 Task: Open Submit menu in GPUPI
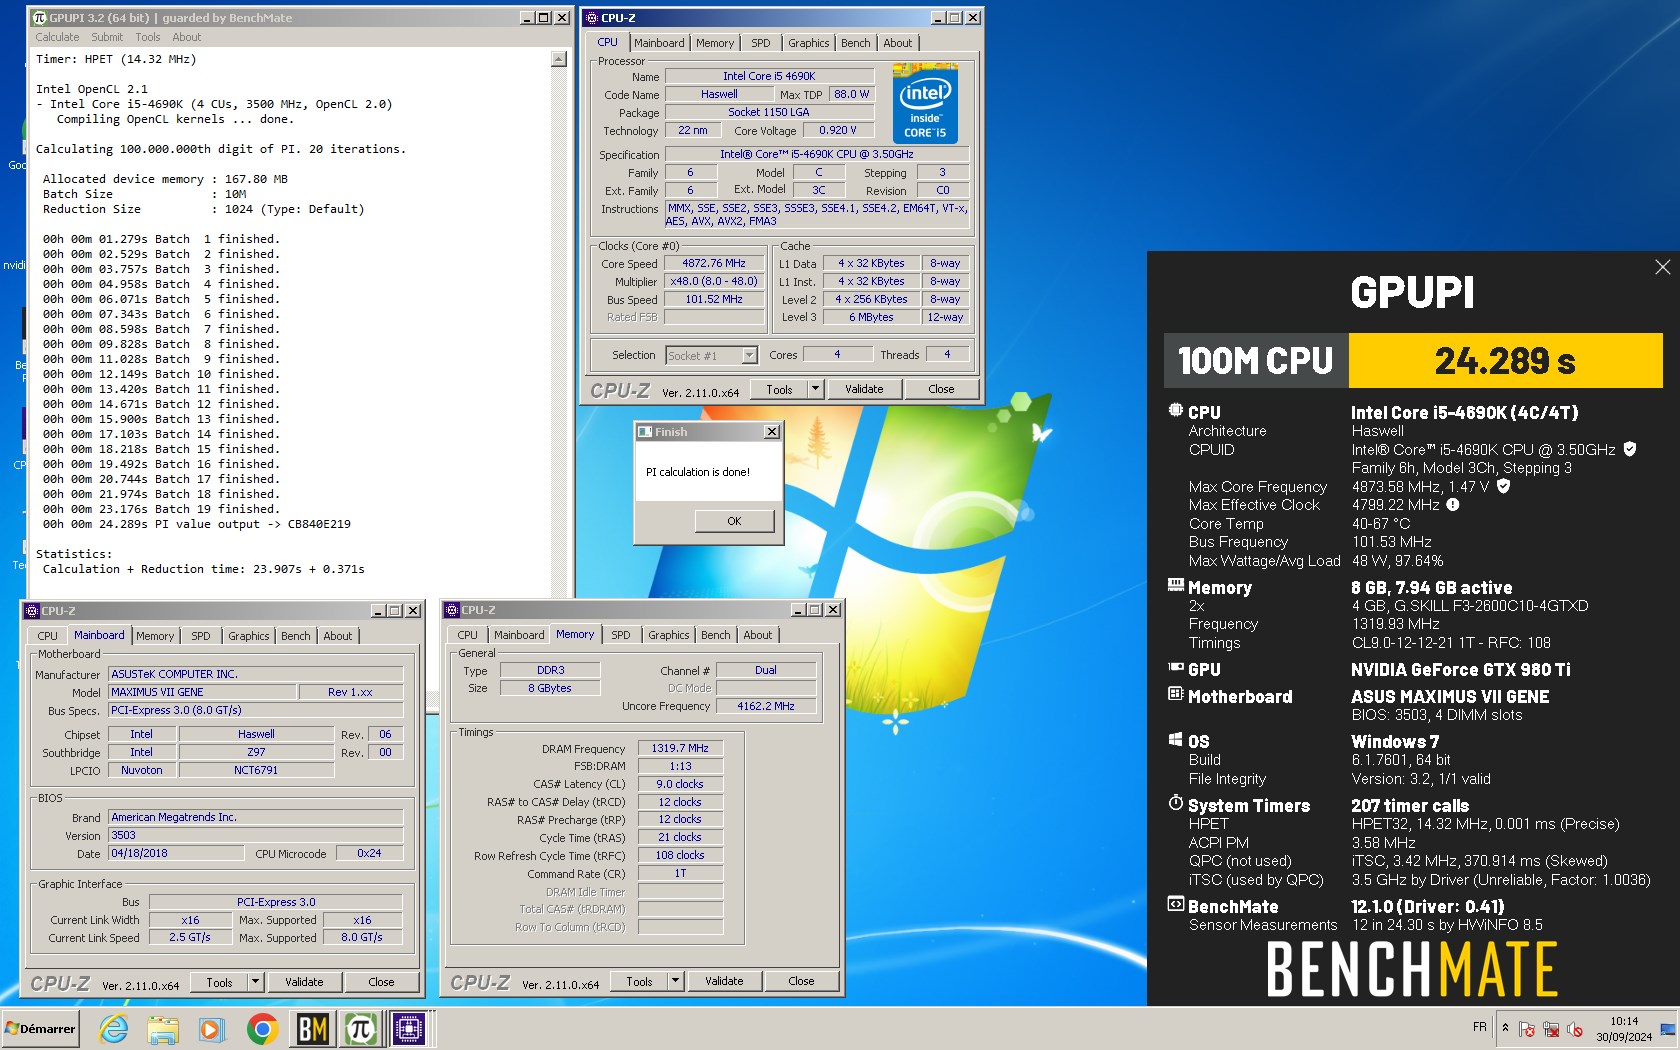[107, 37]
